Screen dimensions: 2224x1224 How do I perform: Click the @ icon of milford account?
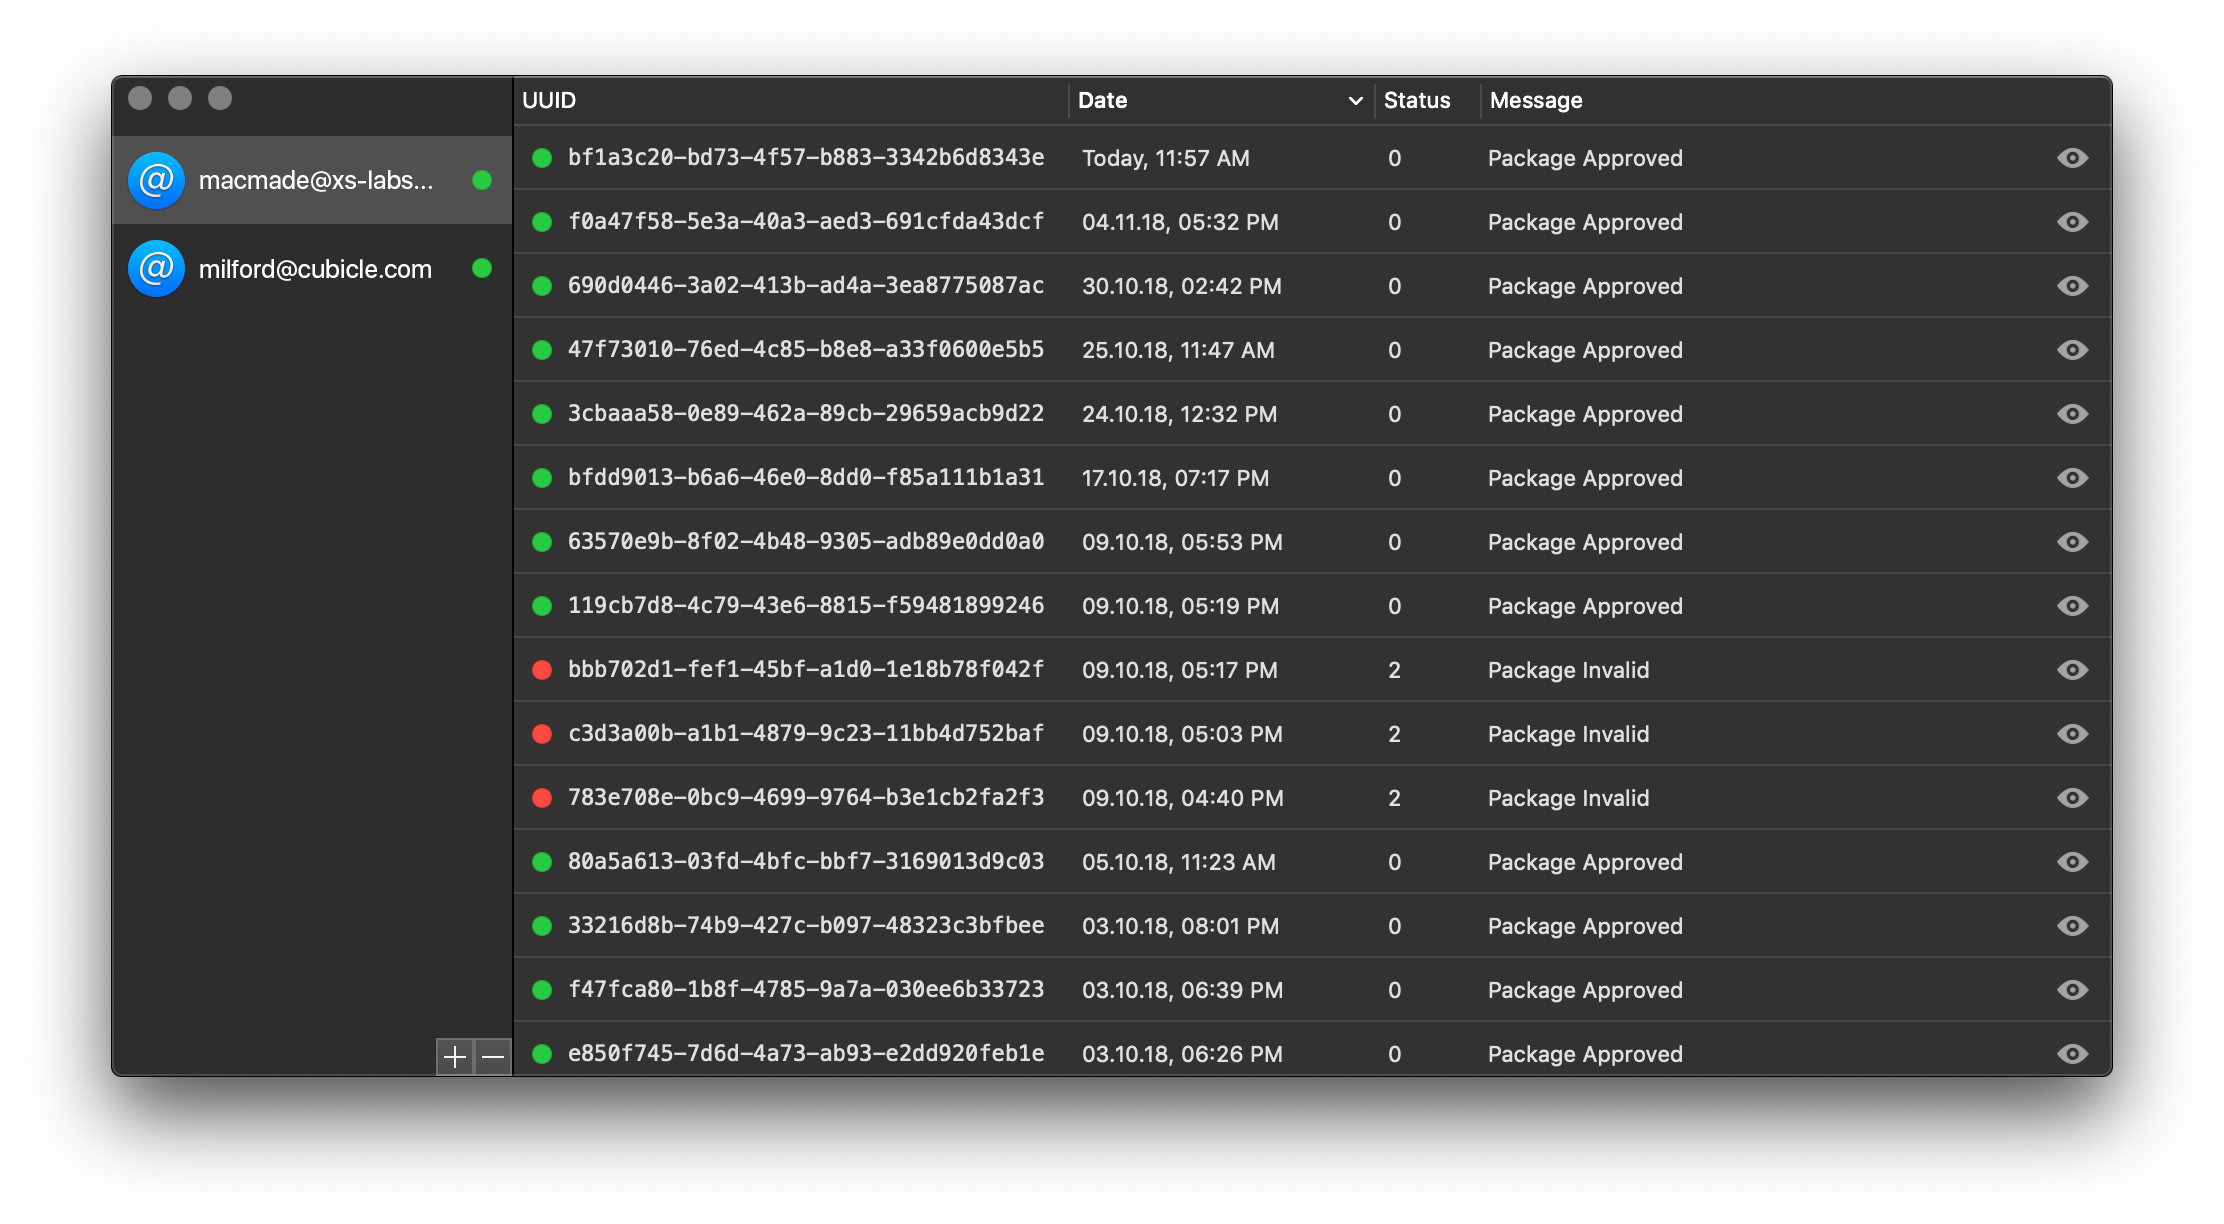pyautogui.click(x=157, y=268)
